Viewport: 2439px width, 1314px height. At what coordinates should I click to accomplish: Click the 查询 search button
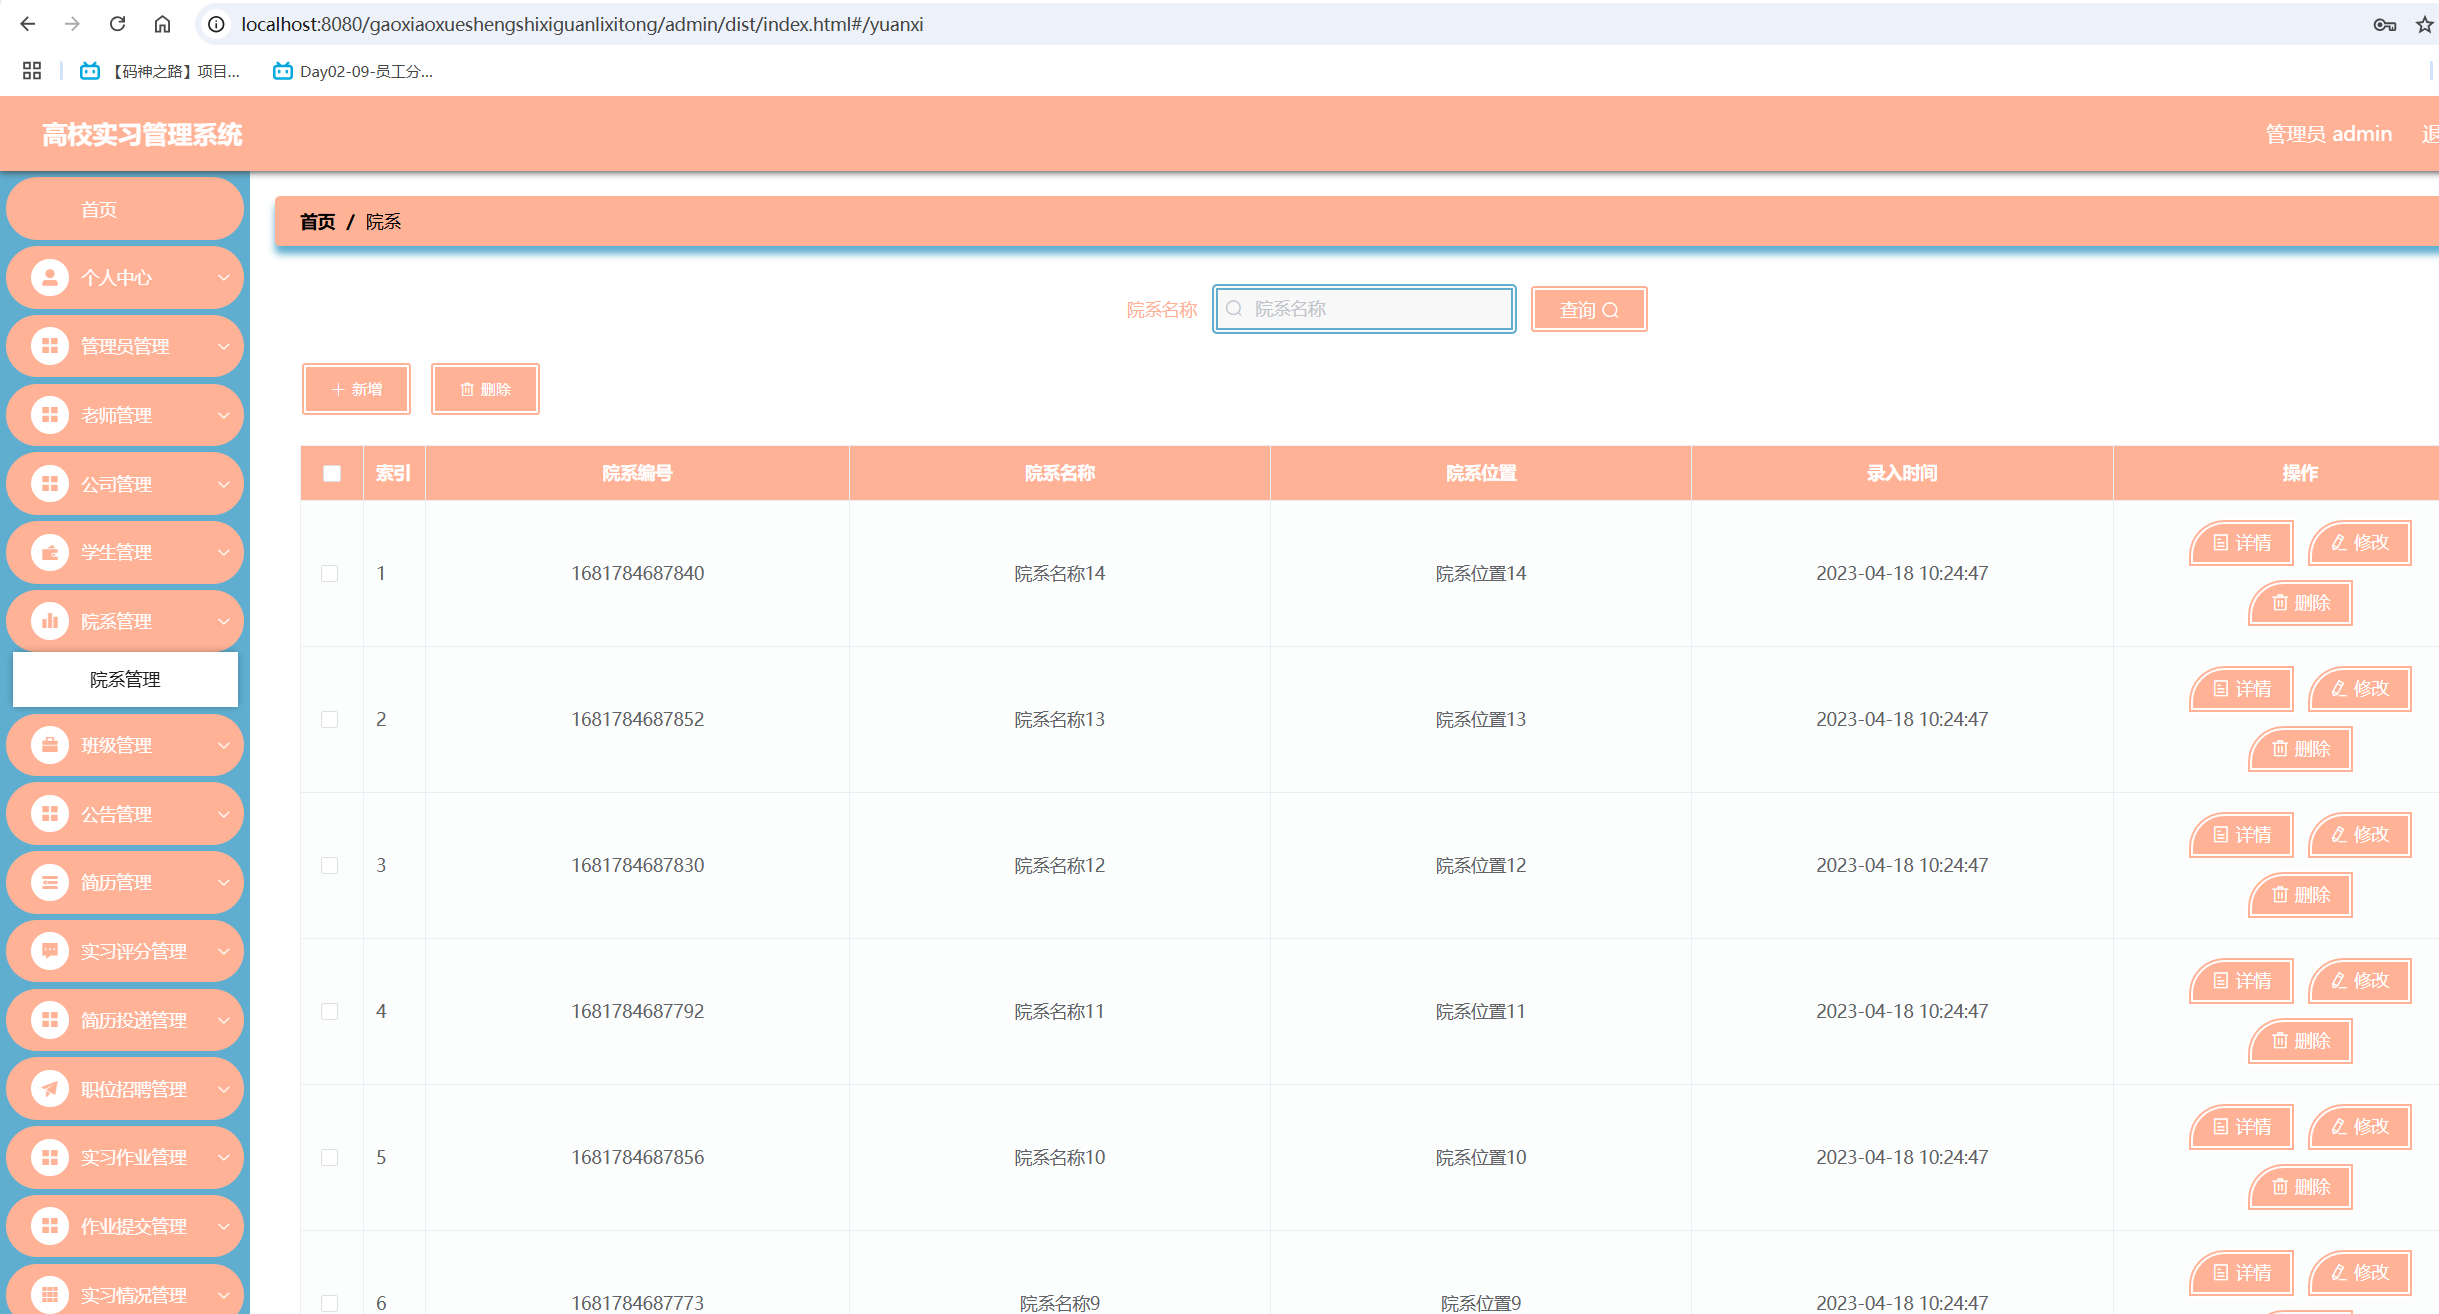1589,309
